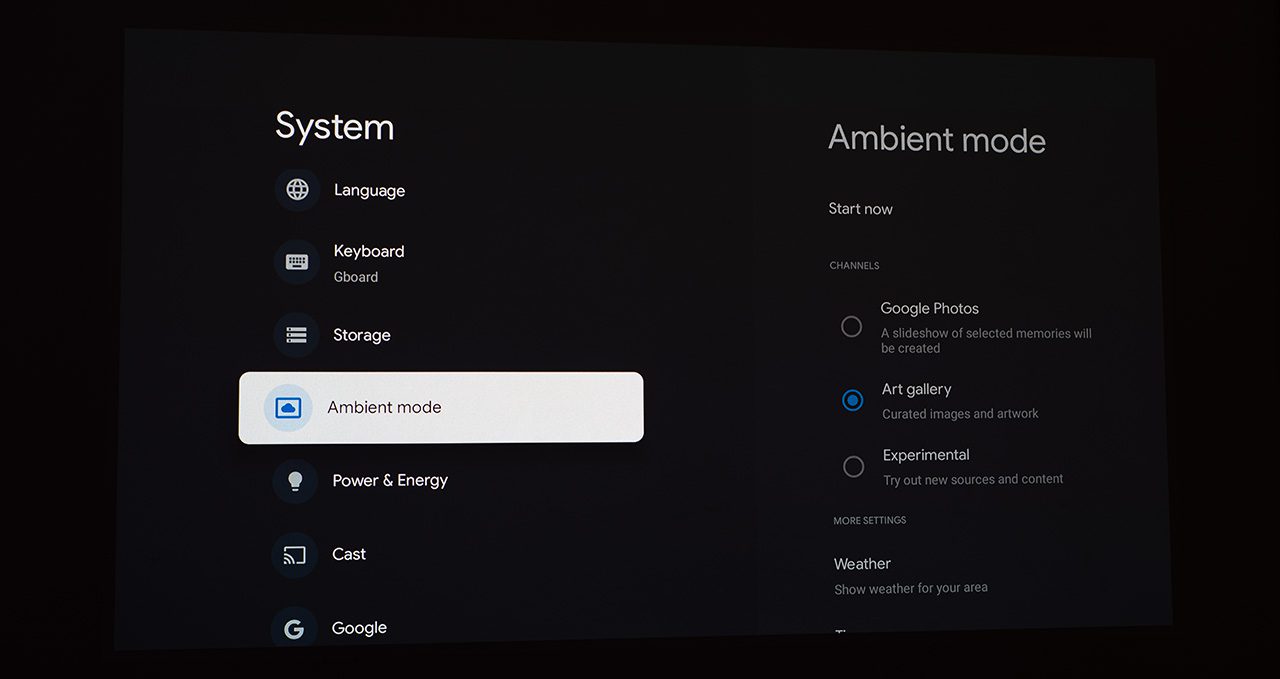Screen dimensions: 1280x679
Task: Click the Google Photos slideshow description text
Action: tap(985, 341)
